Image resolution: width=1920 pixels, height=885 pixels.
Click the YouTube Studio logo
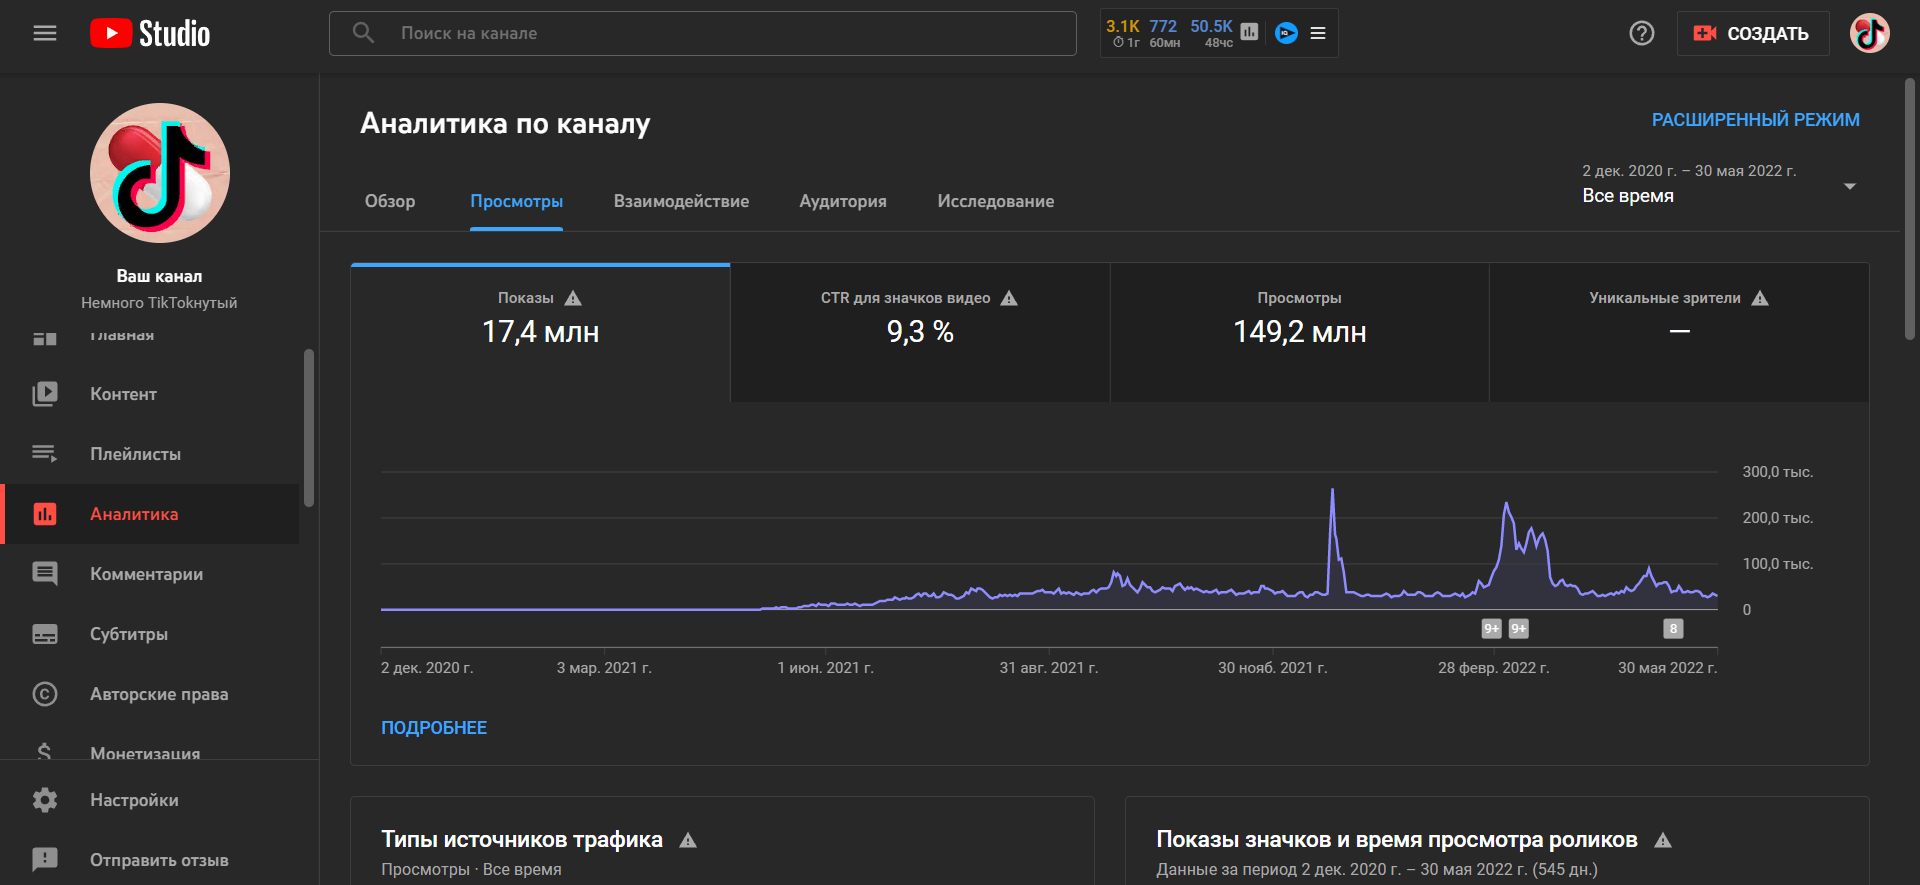pyautogui.click(x=150, y=33)
